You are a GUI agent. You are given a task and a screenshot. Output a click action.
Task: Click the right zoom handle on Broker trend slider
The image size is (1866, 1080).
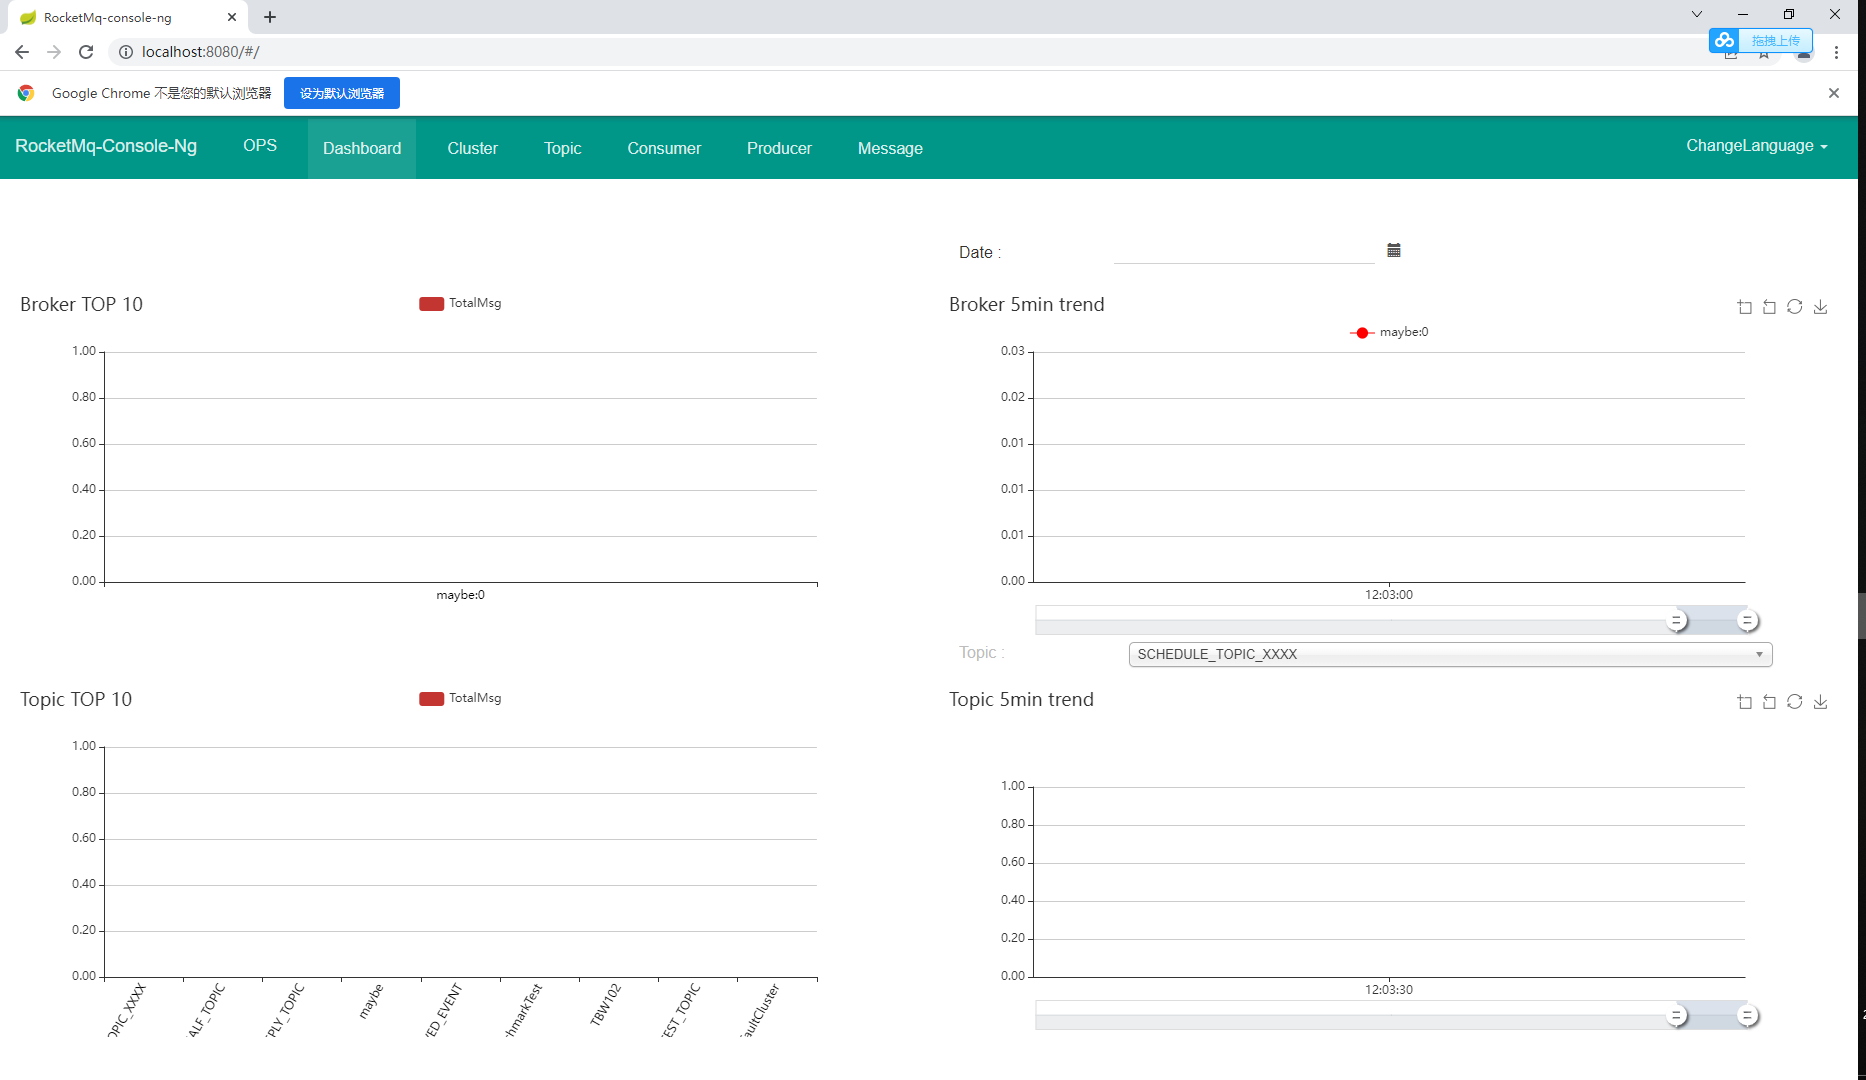1747,620
